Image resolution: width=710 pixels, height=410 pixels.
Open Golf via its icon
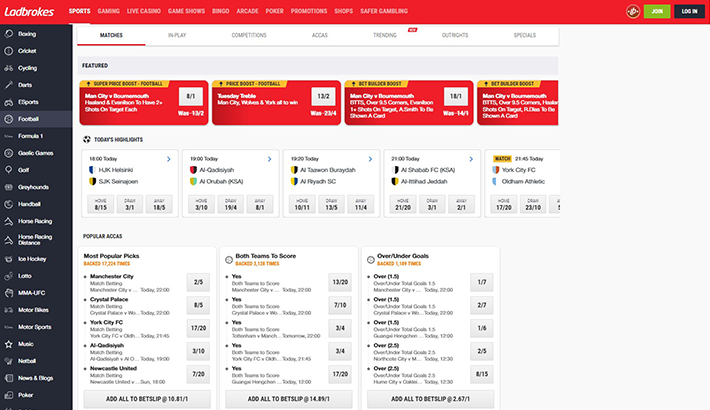pyautogui.click(x=9, y=170)
